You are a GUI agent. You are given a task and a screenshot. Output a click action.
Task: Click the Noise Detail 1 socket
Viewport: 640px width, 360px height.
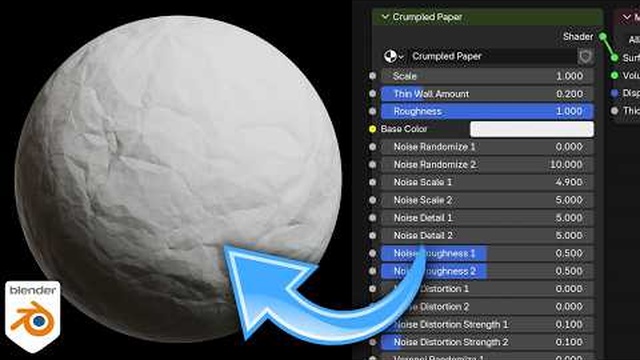tap(372, 218)
